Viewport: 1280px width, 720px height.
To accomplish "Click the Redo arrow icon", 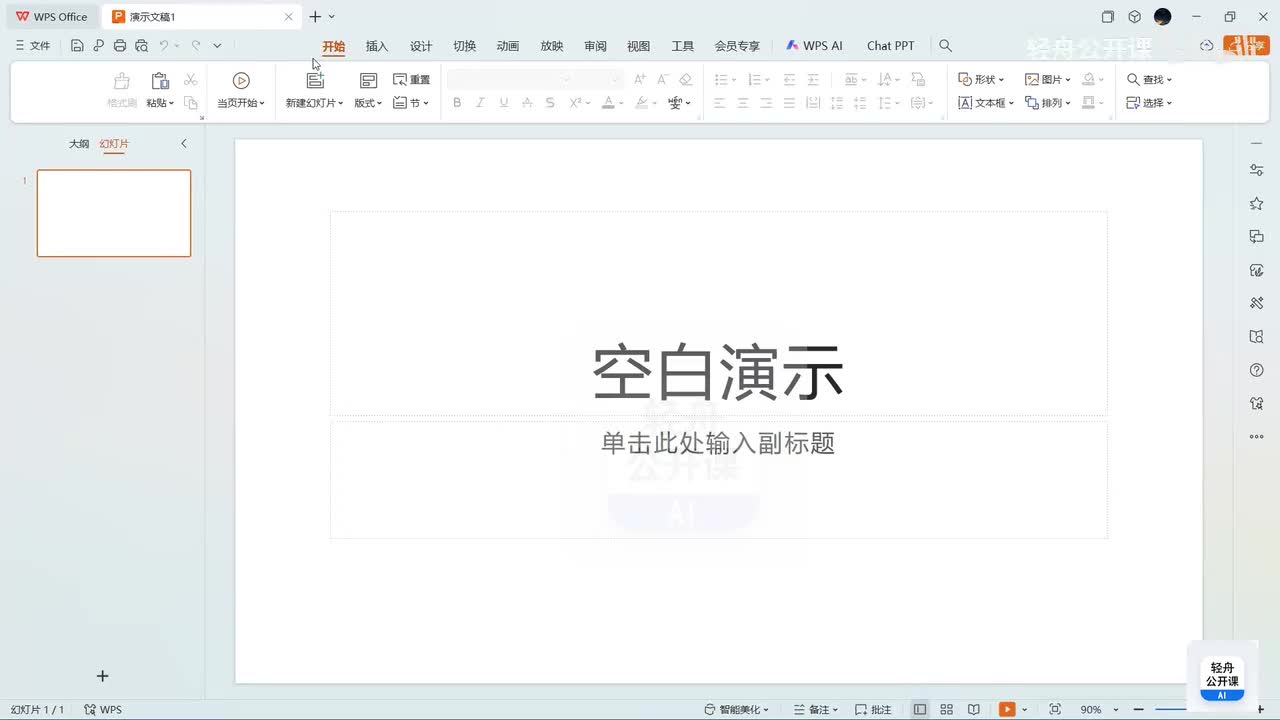I will (x=196, y=46).
